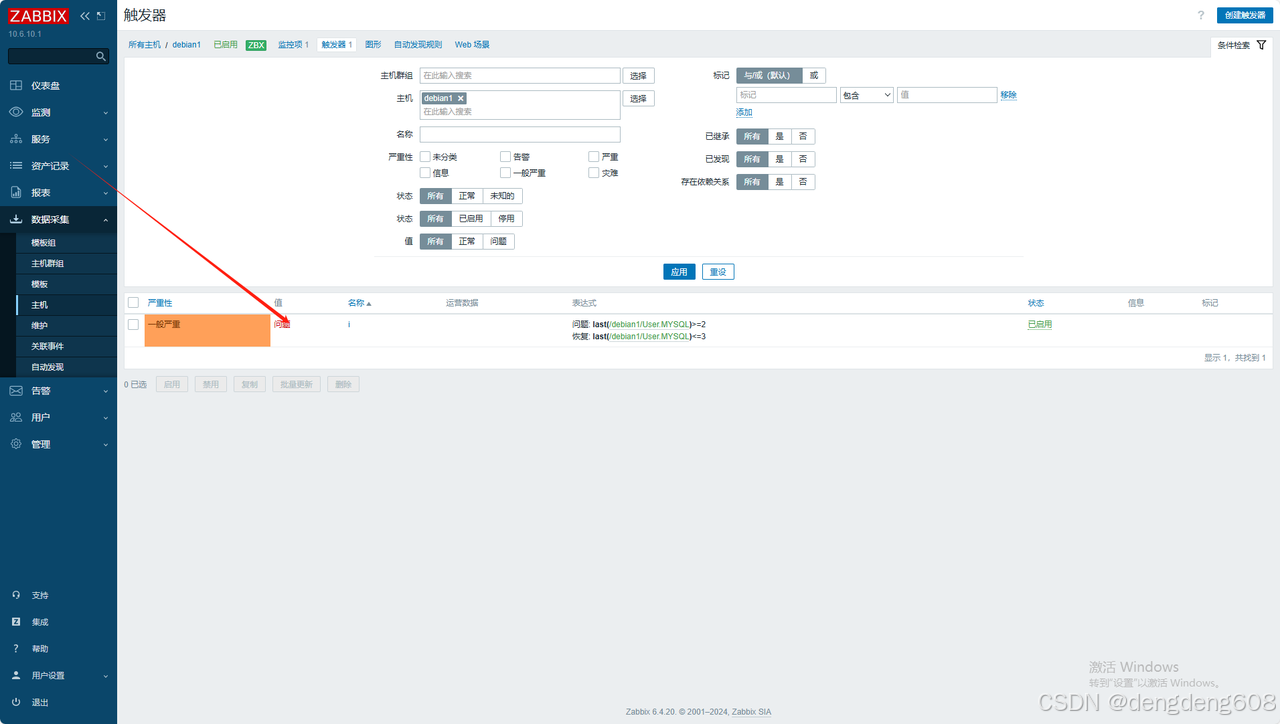Click 选择 button beside 主机群组 field

(638, 75)
